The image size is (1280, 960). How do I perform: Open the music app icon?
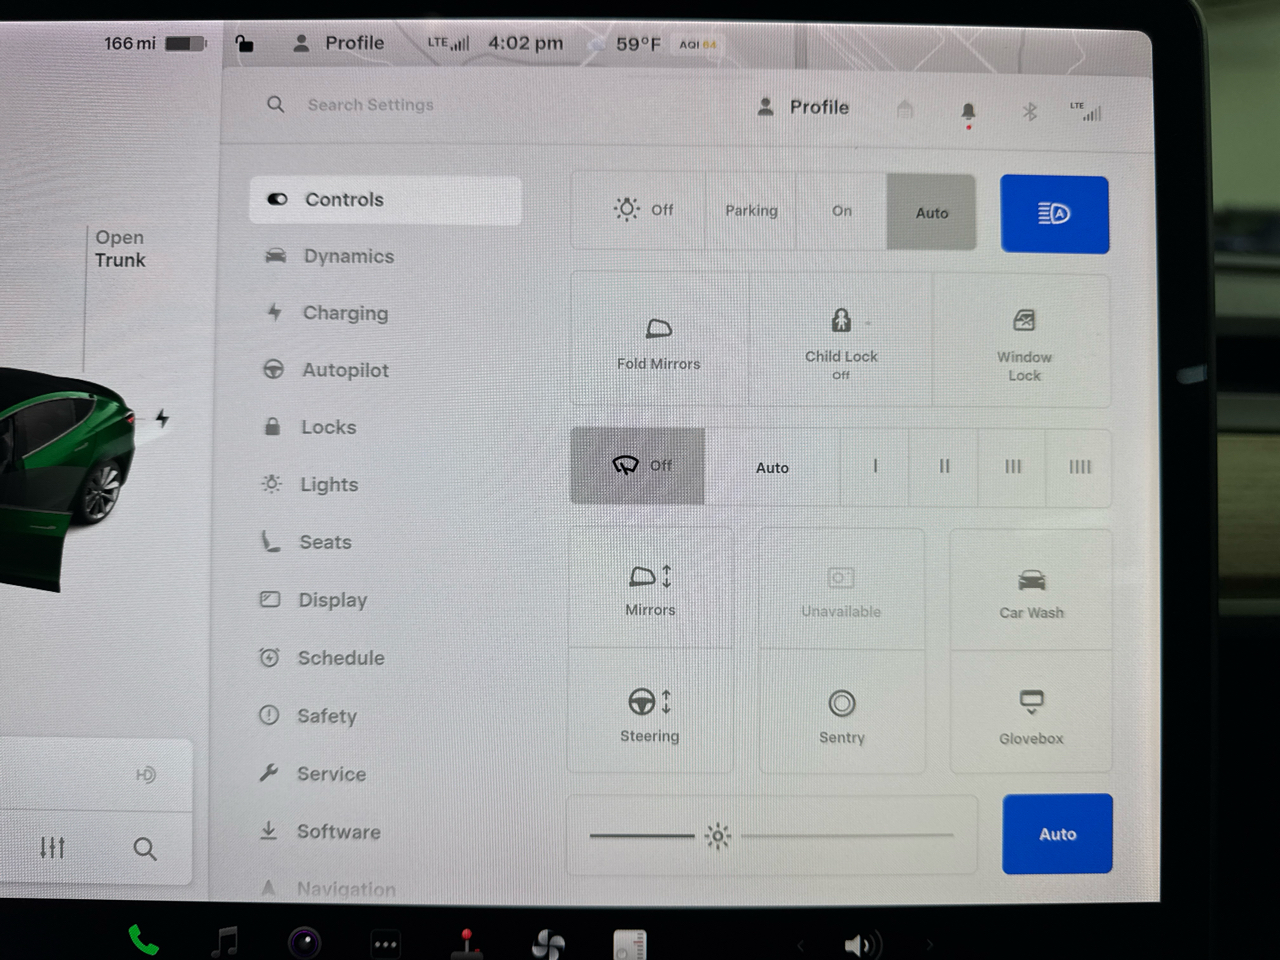coord(226,942)
